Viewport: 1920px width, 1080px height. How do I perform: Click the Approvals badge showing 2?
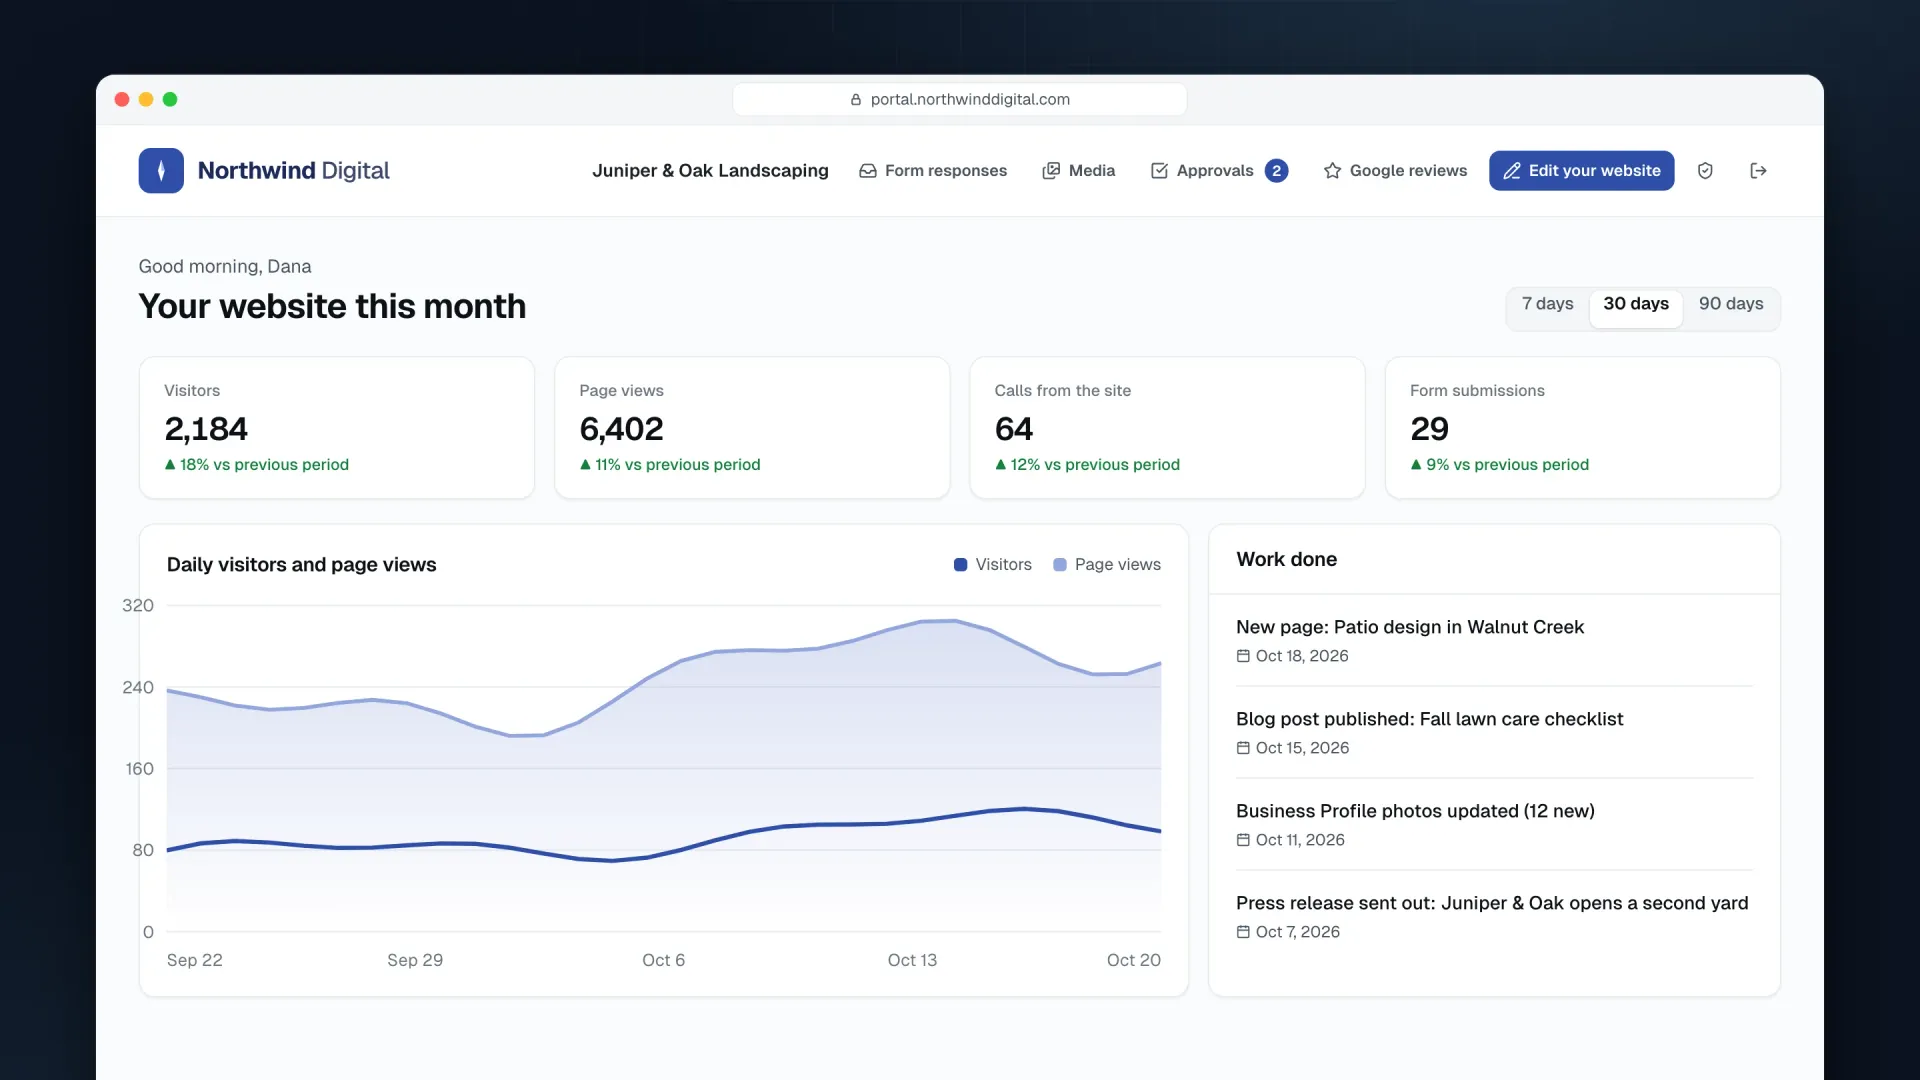(x=1276, y=171)
